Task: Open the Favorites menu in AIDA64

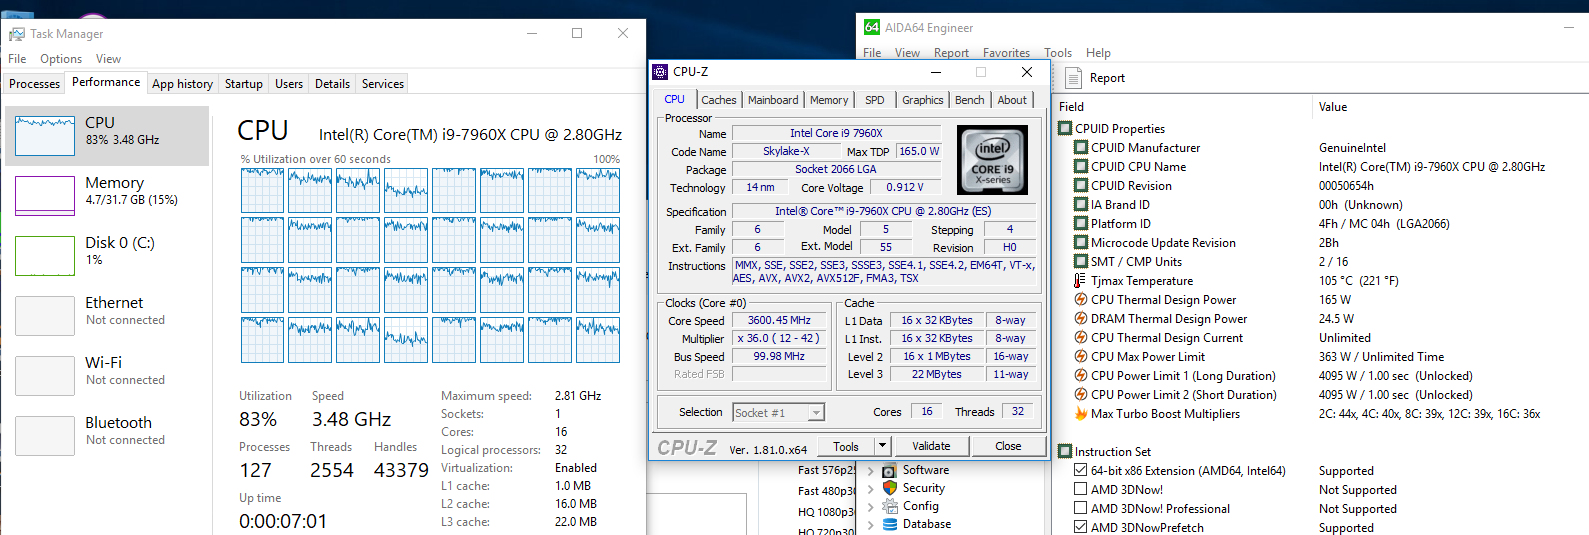Action: pyautogui.click(x=1006, y=53)
